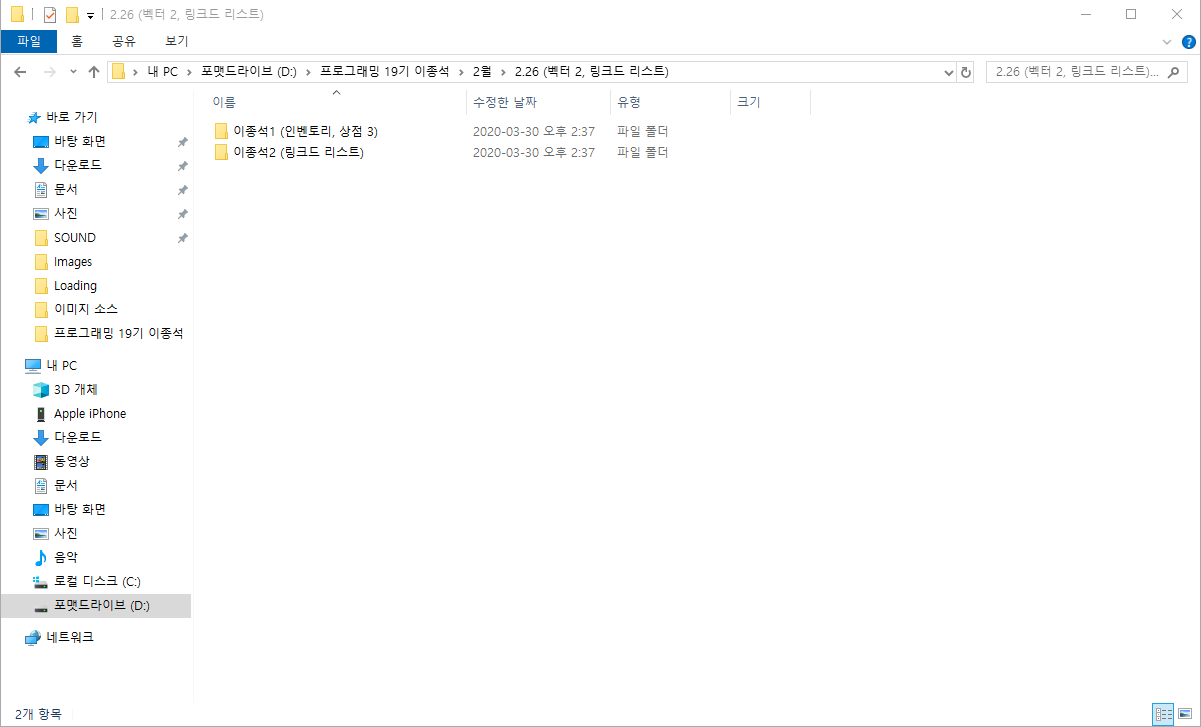Screen dimensions: 1201x727
Task: Switch to the 홈 ribbon tab
Action: click(x=77, y=41)
